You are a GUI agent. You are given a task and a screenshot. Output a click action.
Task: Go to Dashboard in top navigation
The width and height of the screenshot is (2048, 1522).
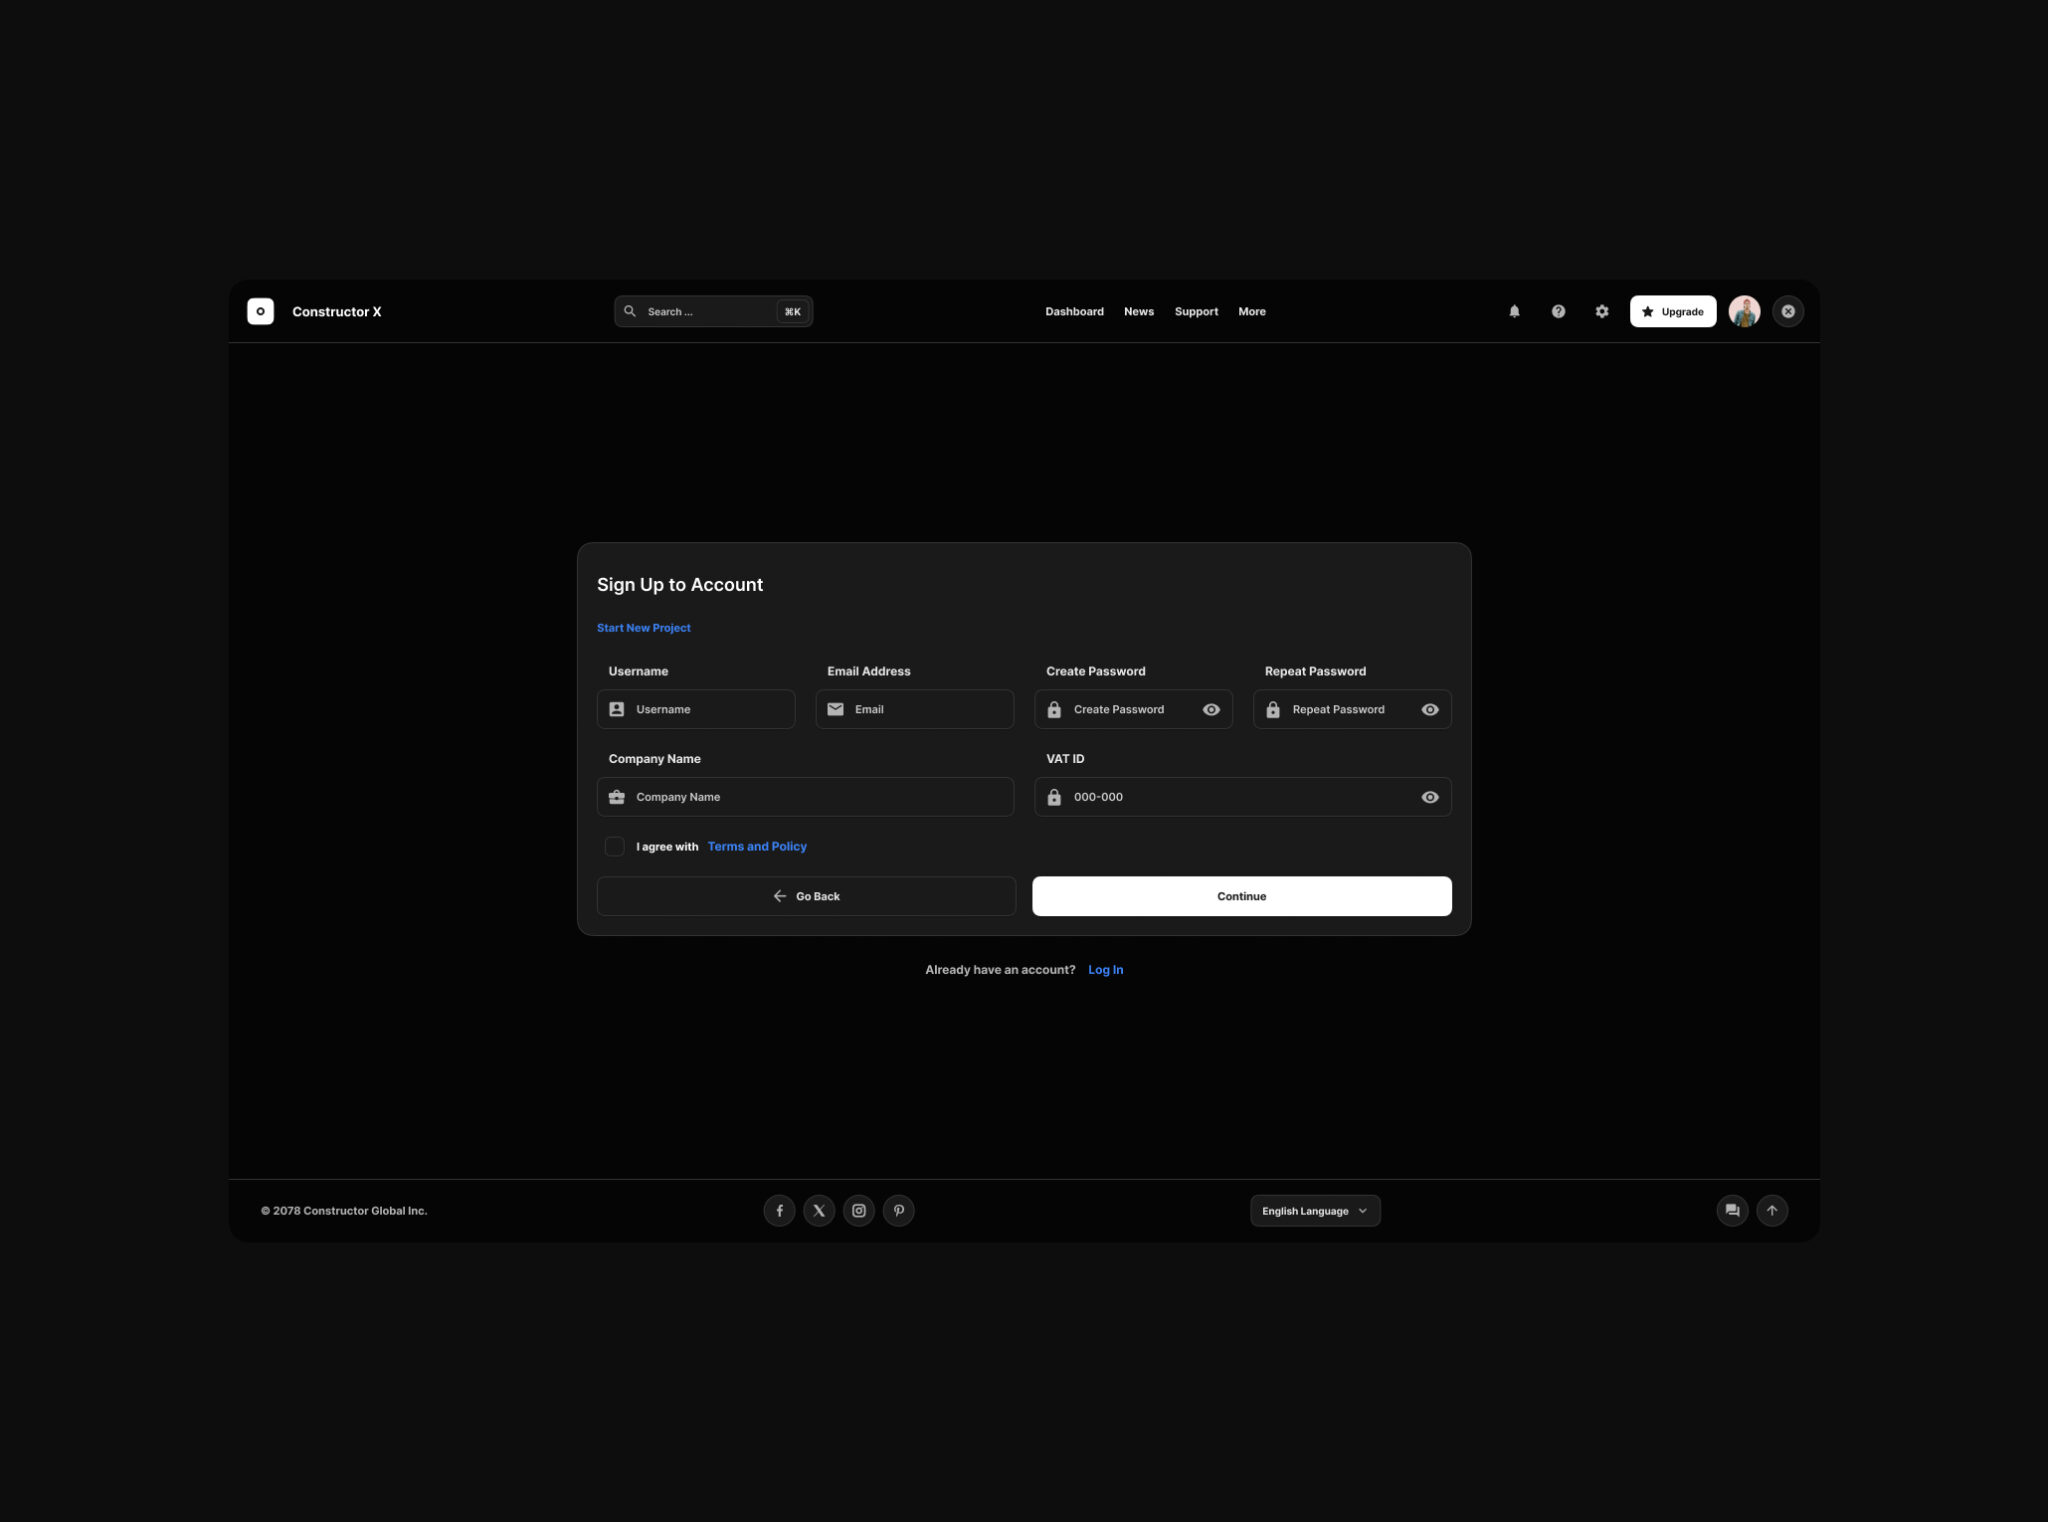(1074, 311)
